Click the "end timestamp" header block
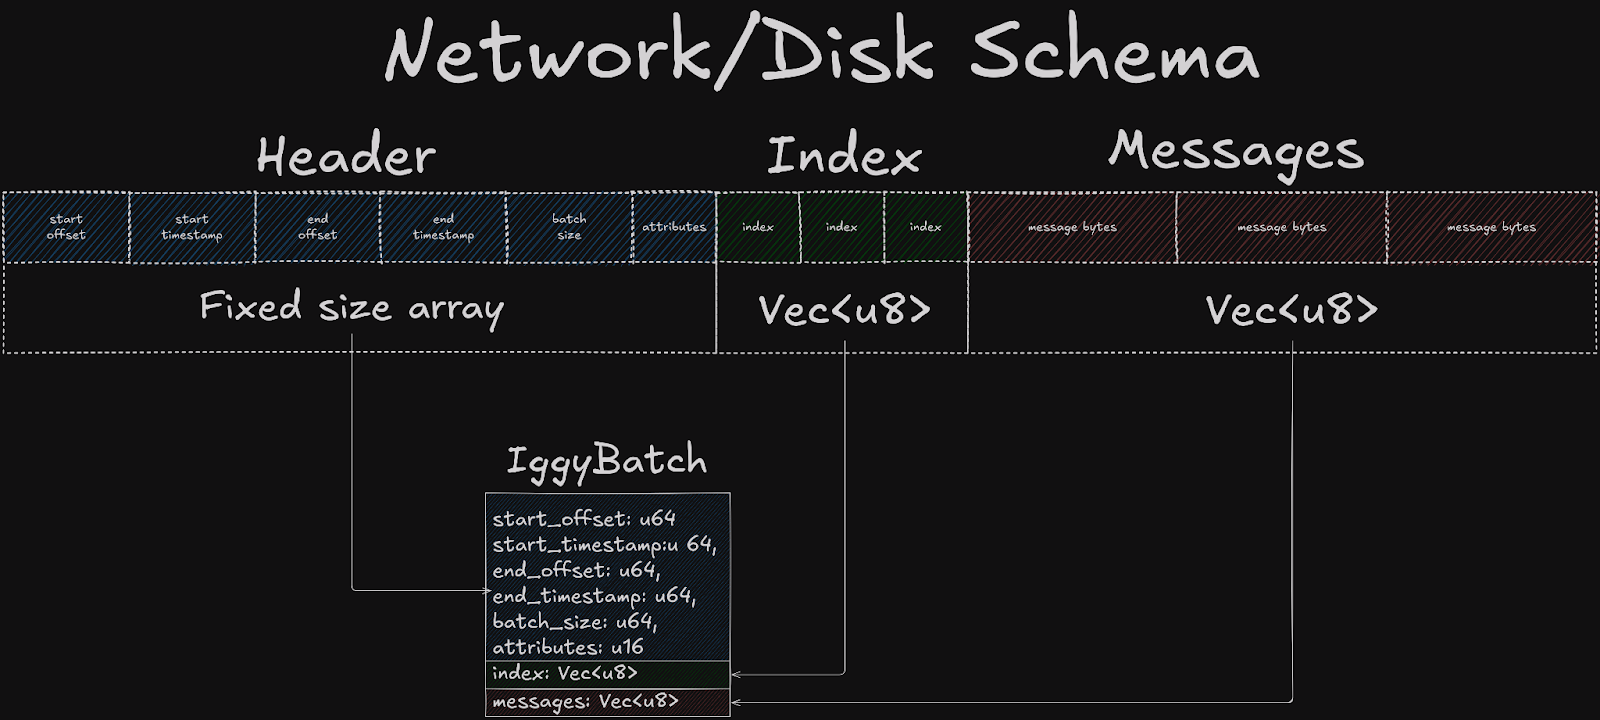The height and width of the screenshot is (720, 1600). [443, 227]
